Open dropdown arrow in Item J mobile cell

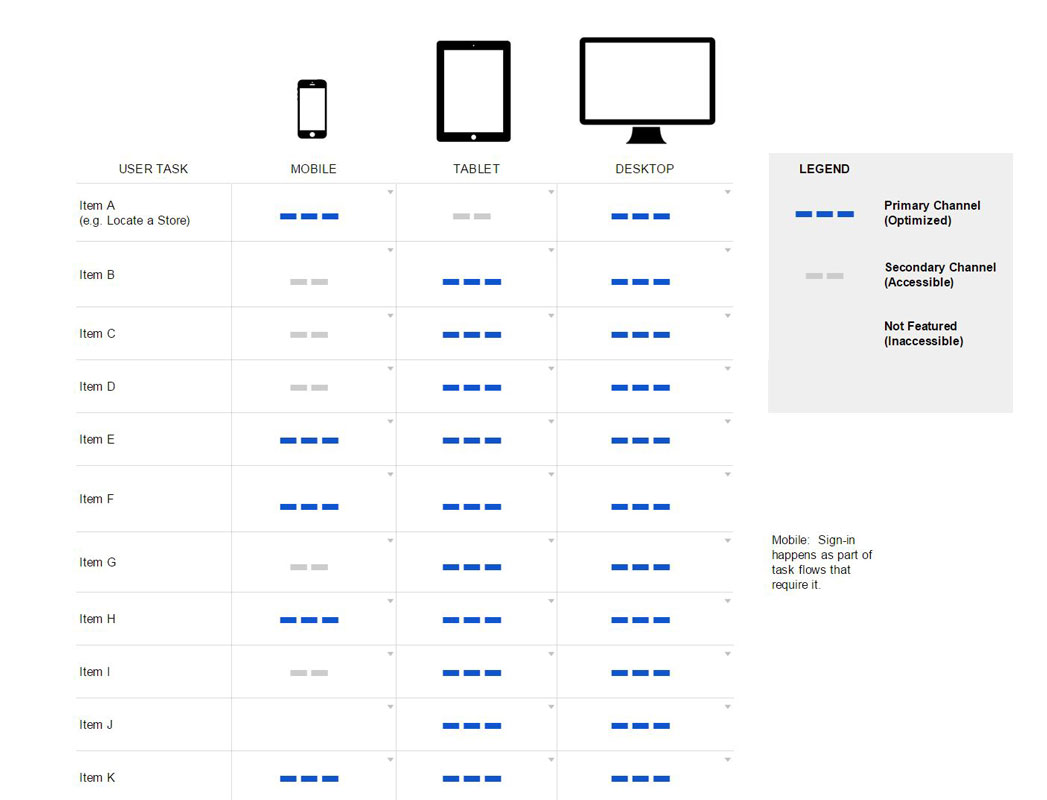(x=390, y=707)
